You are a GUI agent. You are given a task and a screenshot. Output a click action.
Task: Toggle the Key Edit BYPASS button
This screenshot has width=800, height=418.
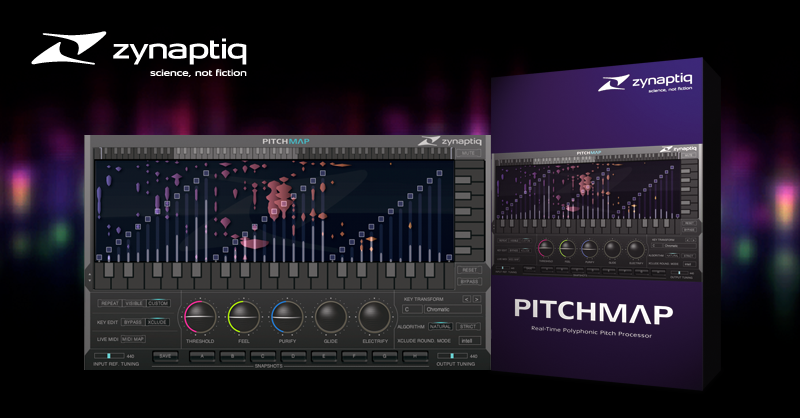[133, 322]
